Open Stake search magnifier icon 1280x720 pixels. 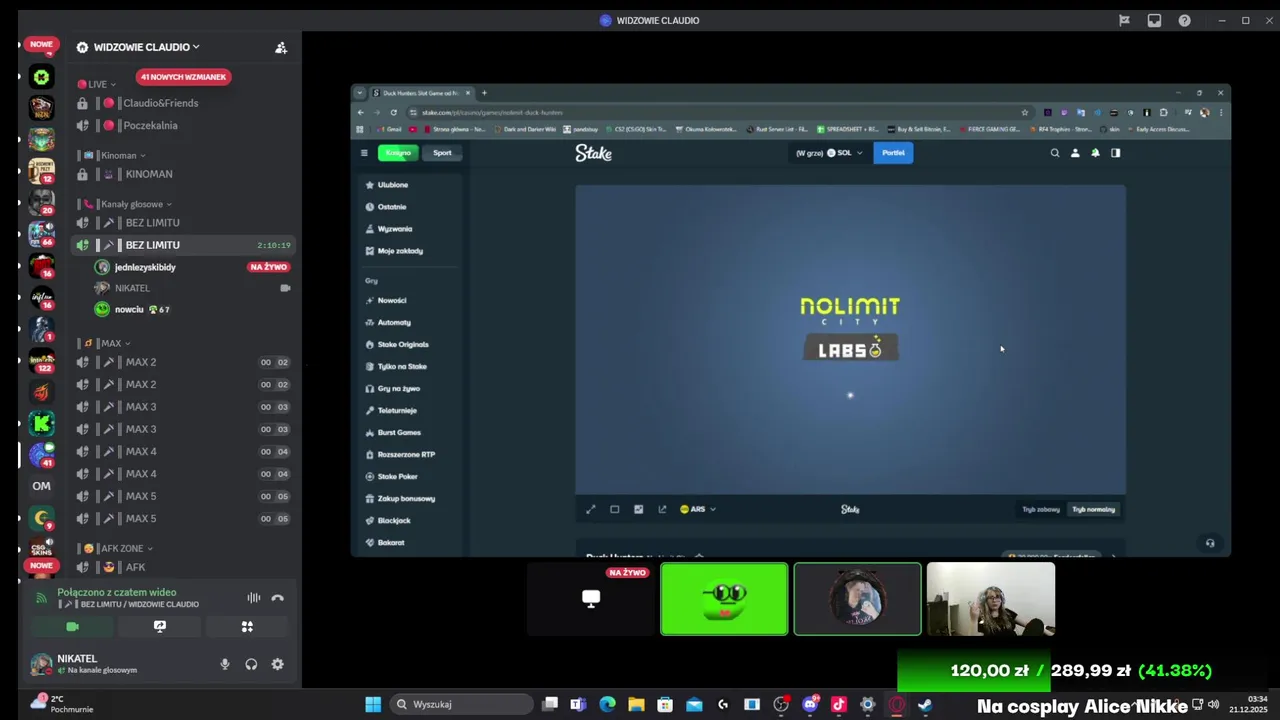click(1054, 153)
